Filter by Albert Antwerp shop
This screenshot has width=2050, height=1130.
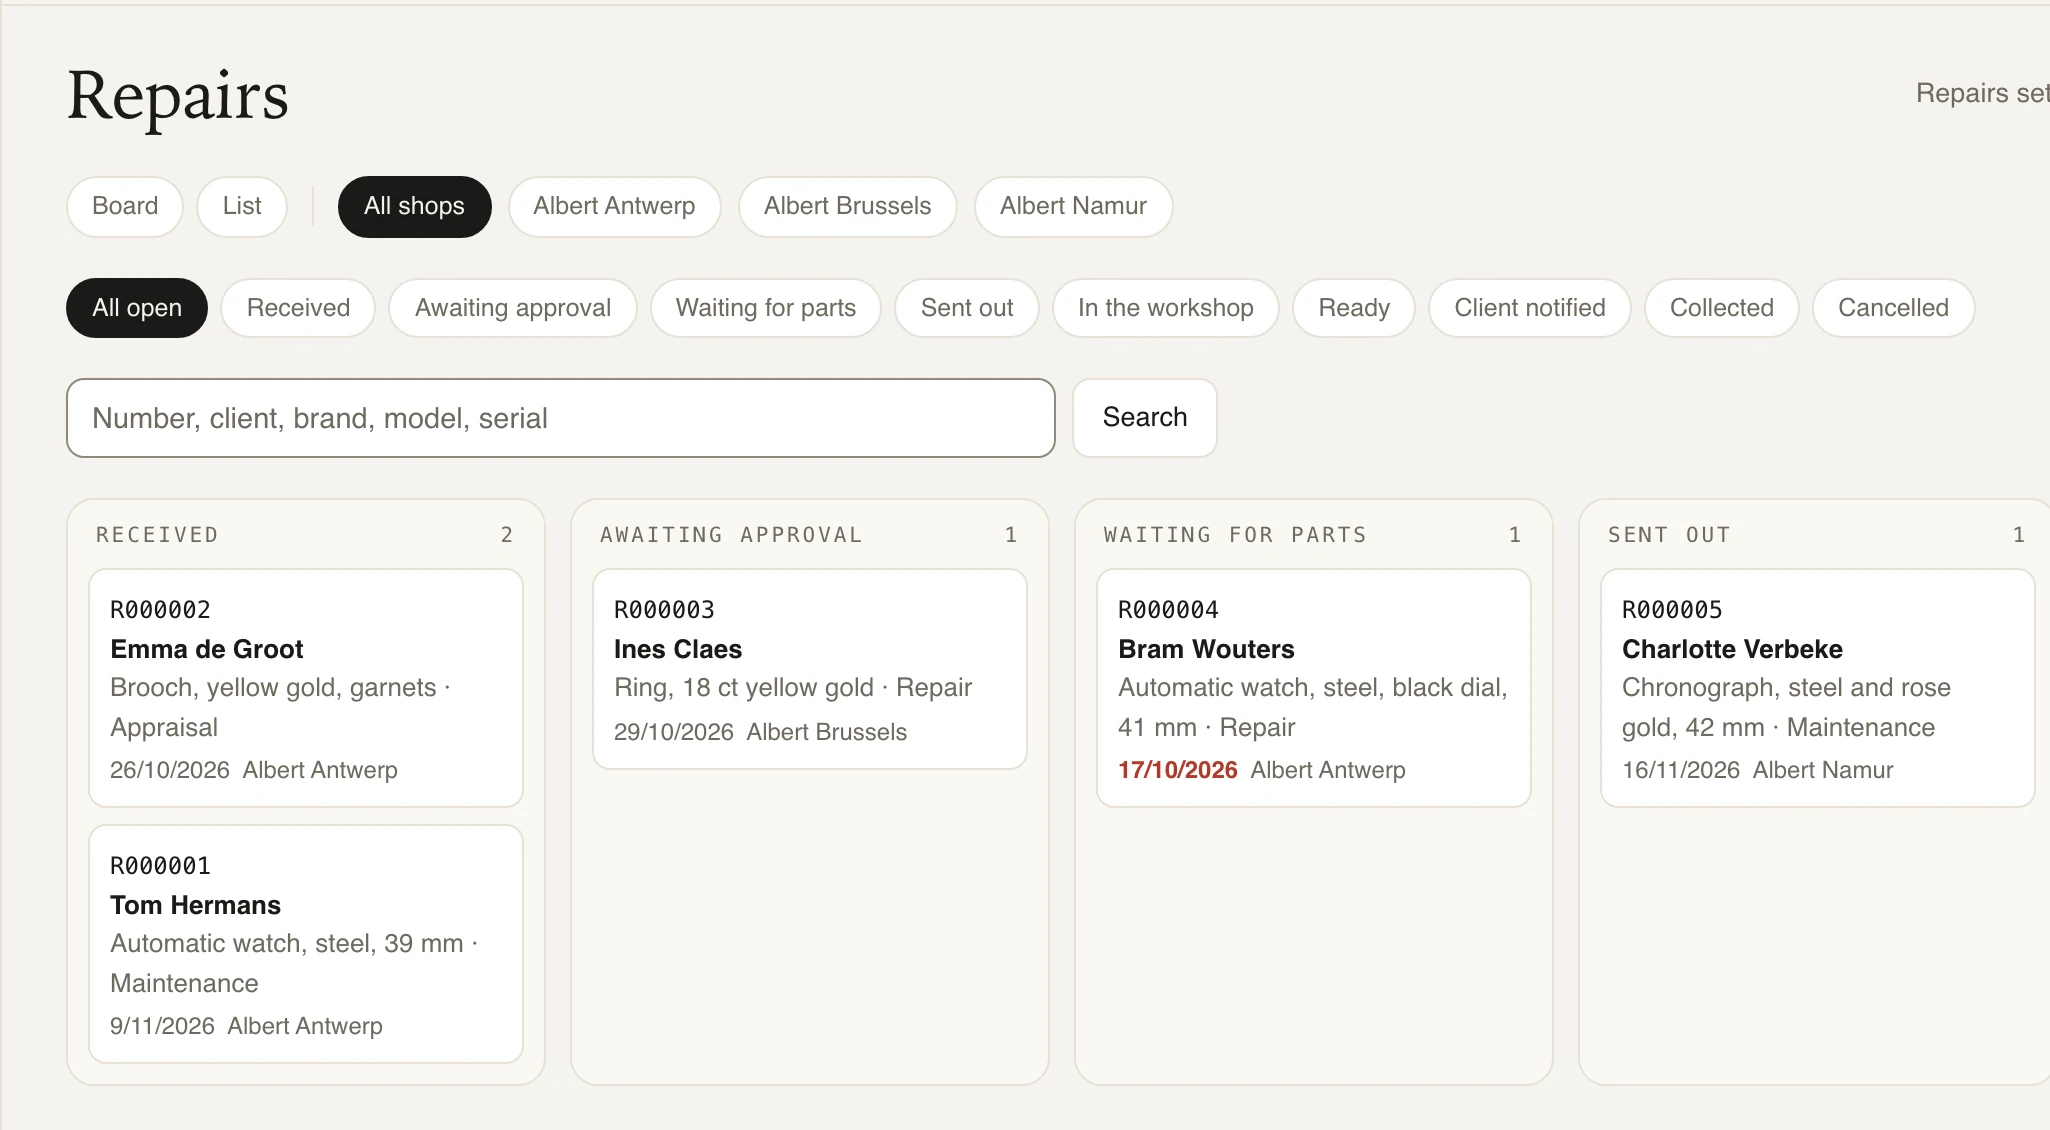pyautogui.click(x=614, y=206)
